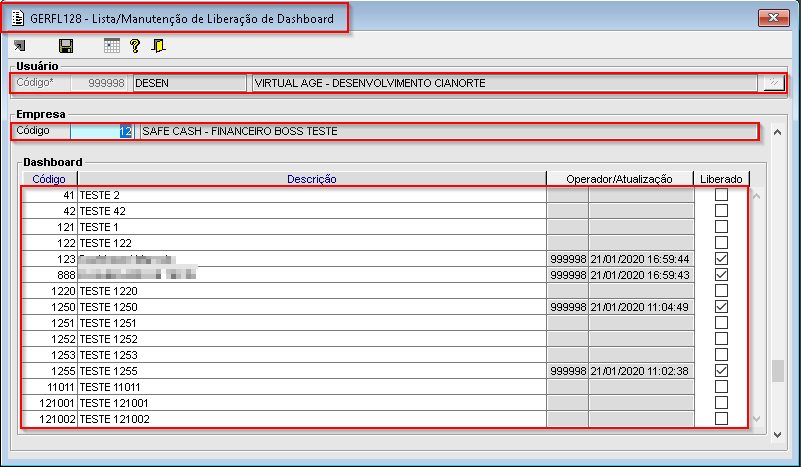Select the TESTE 1252 description cell
Screen dimensions: 801x467
click(x=312, y=339)
